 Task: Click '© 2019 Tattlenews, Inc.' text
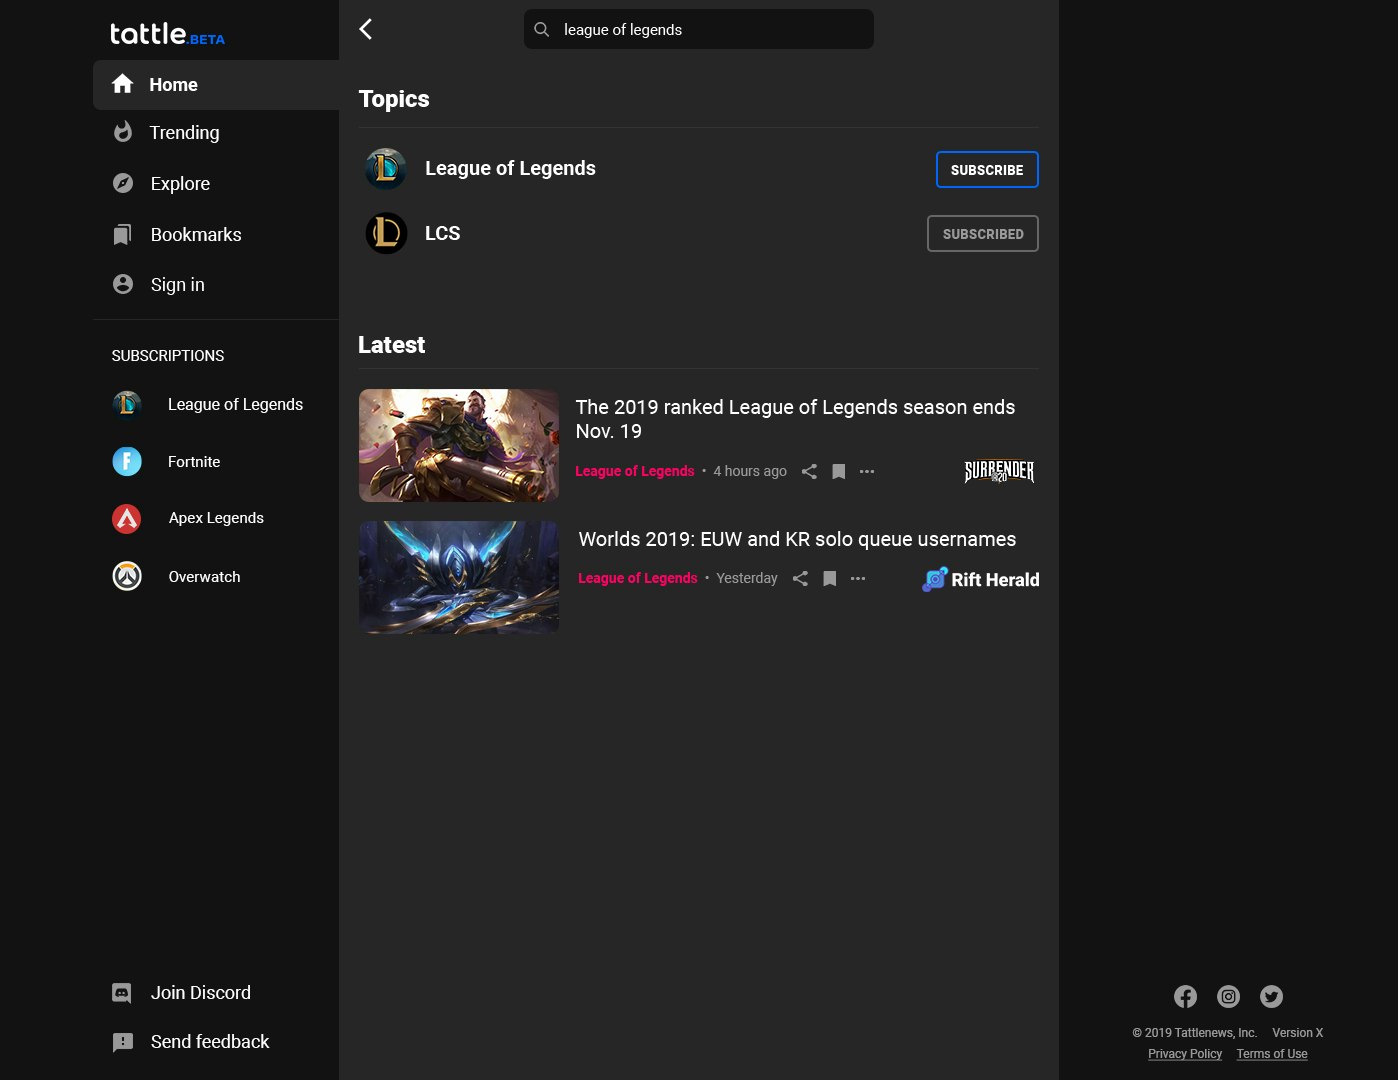[1194, 1033]
